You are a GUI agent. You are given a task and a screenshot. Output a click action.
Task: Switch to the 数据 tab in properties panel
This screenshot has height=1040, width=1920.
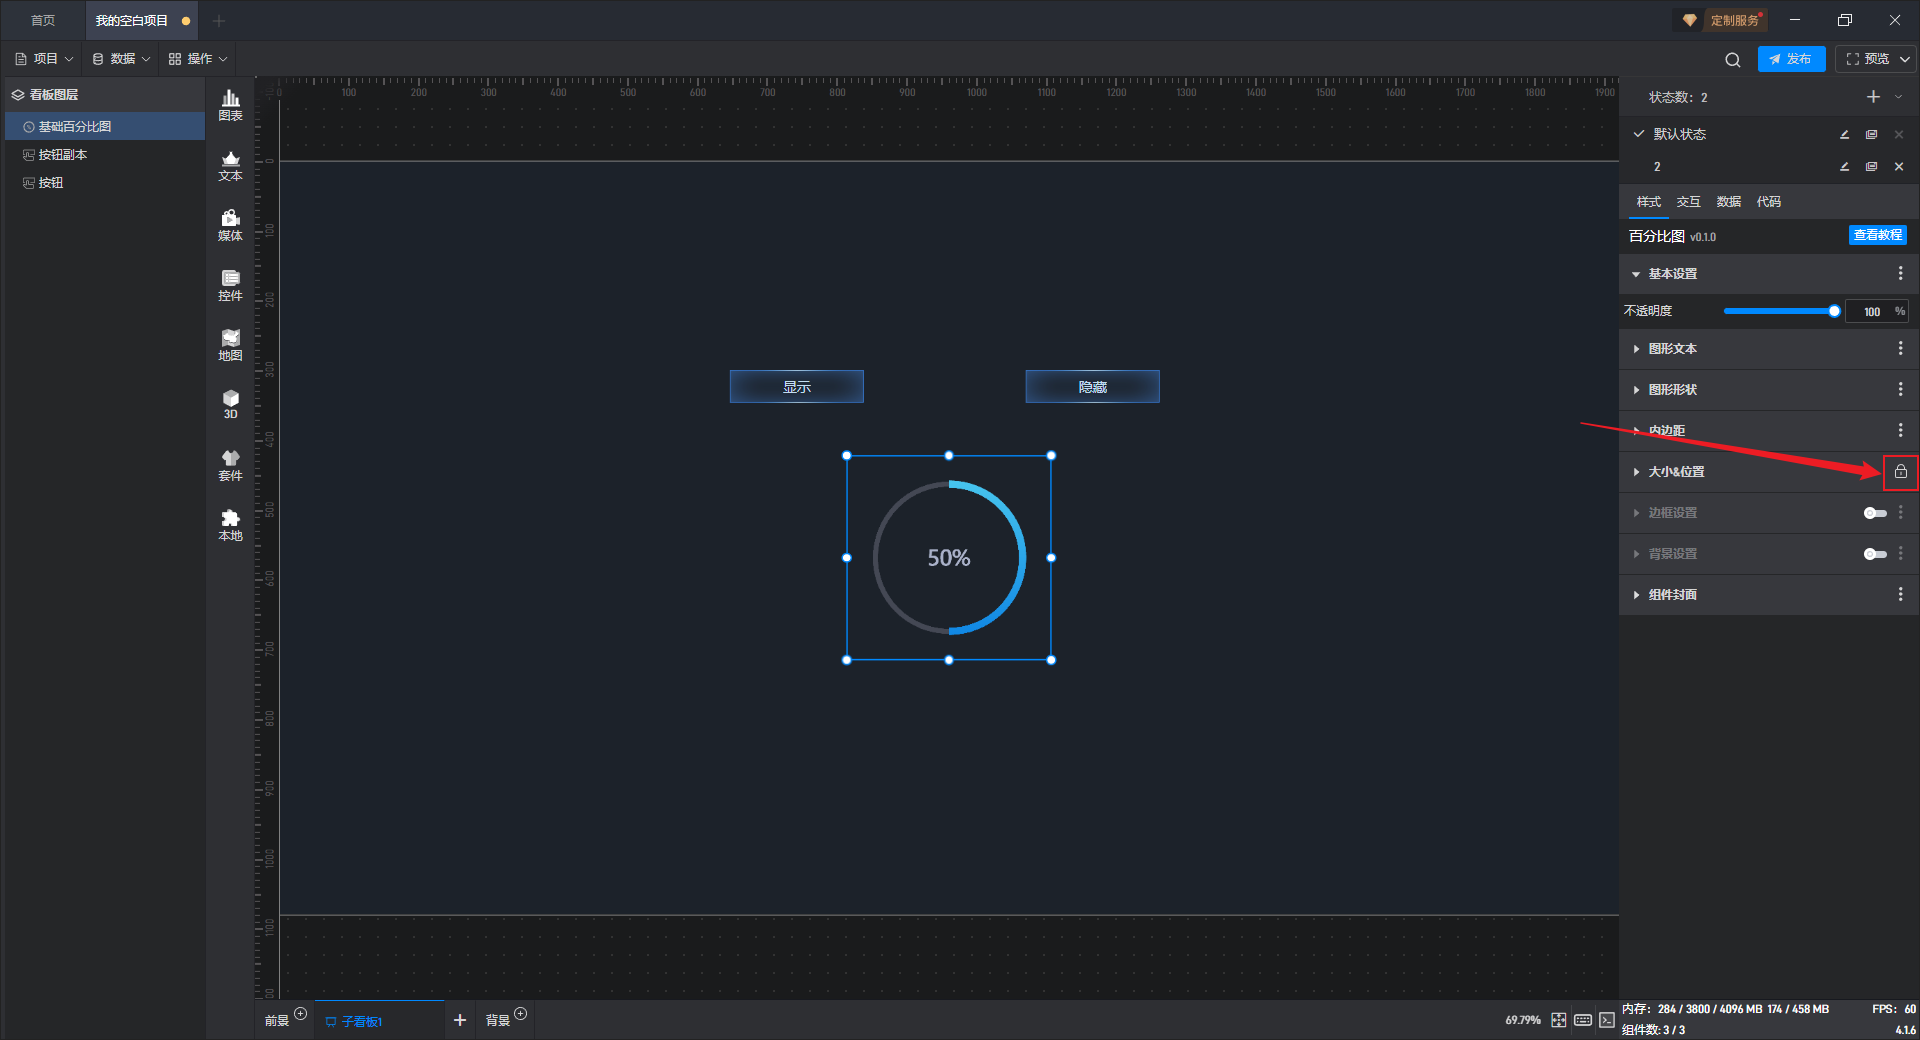pyautogui.click(x=1728, y=202)
